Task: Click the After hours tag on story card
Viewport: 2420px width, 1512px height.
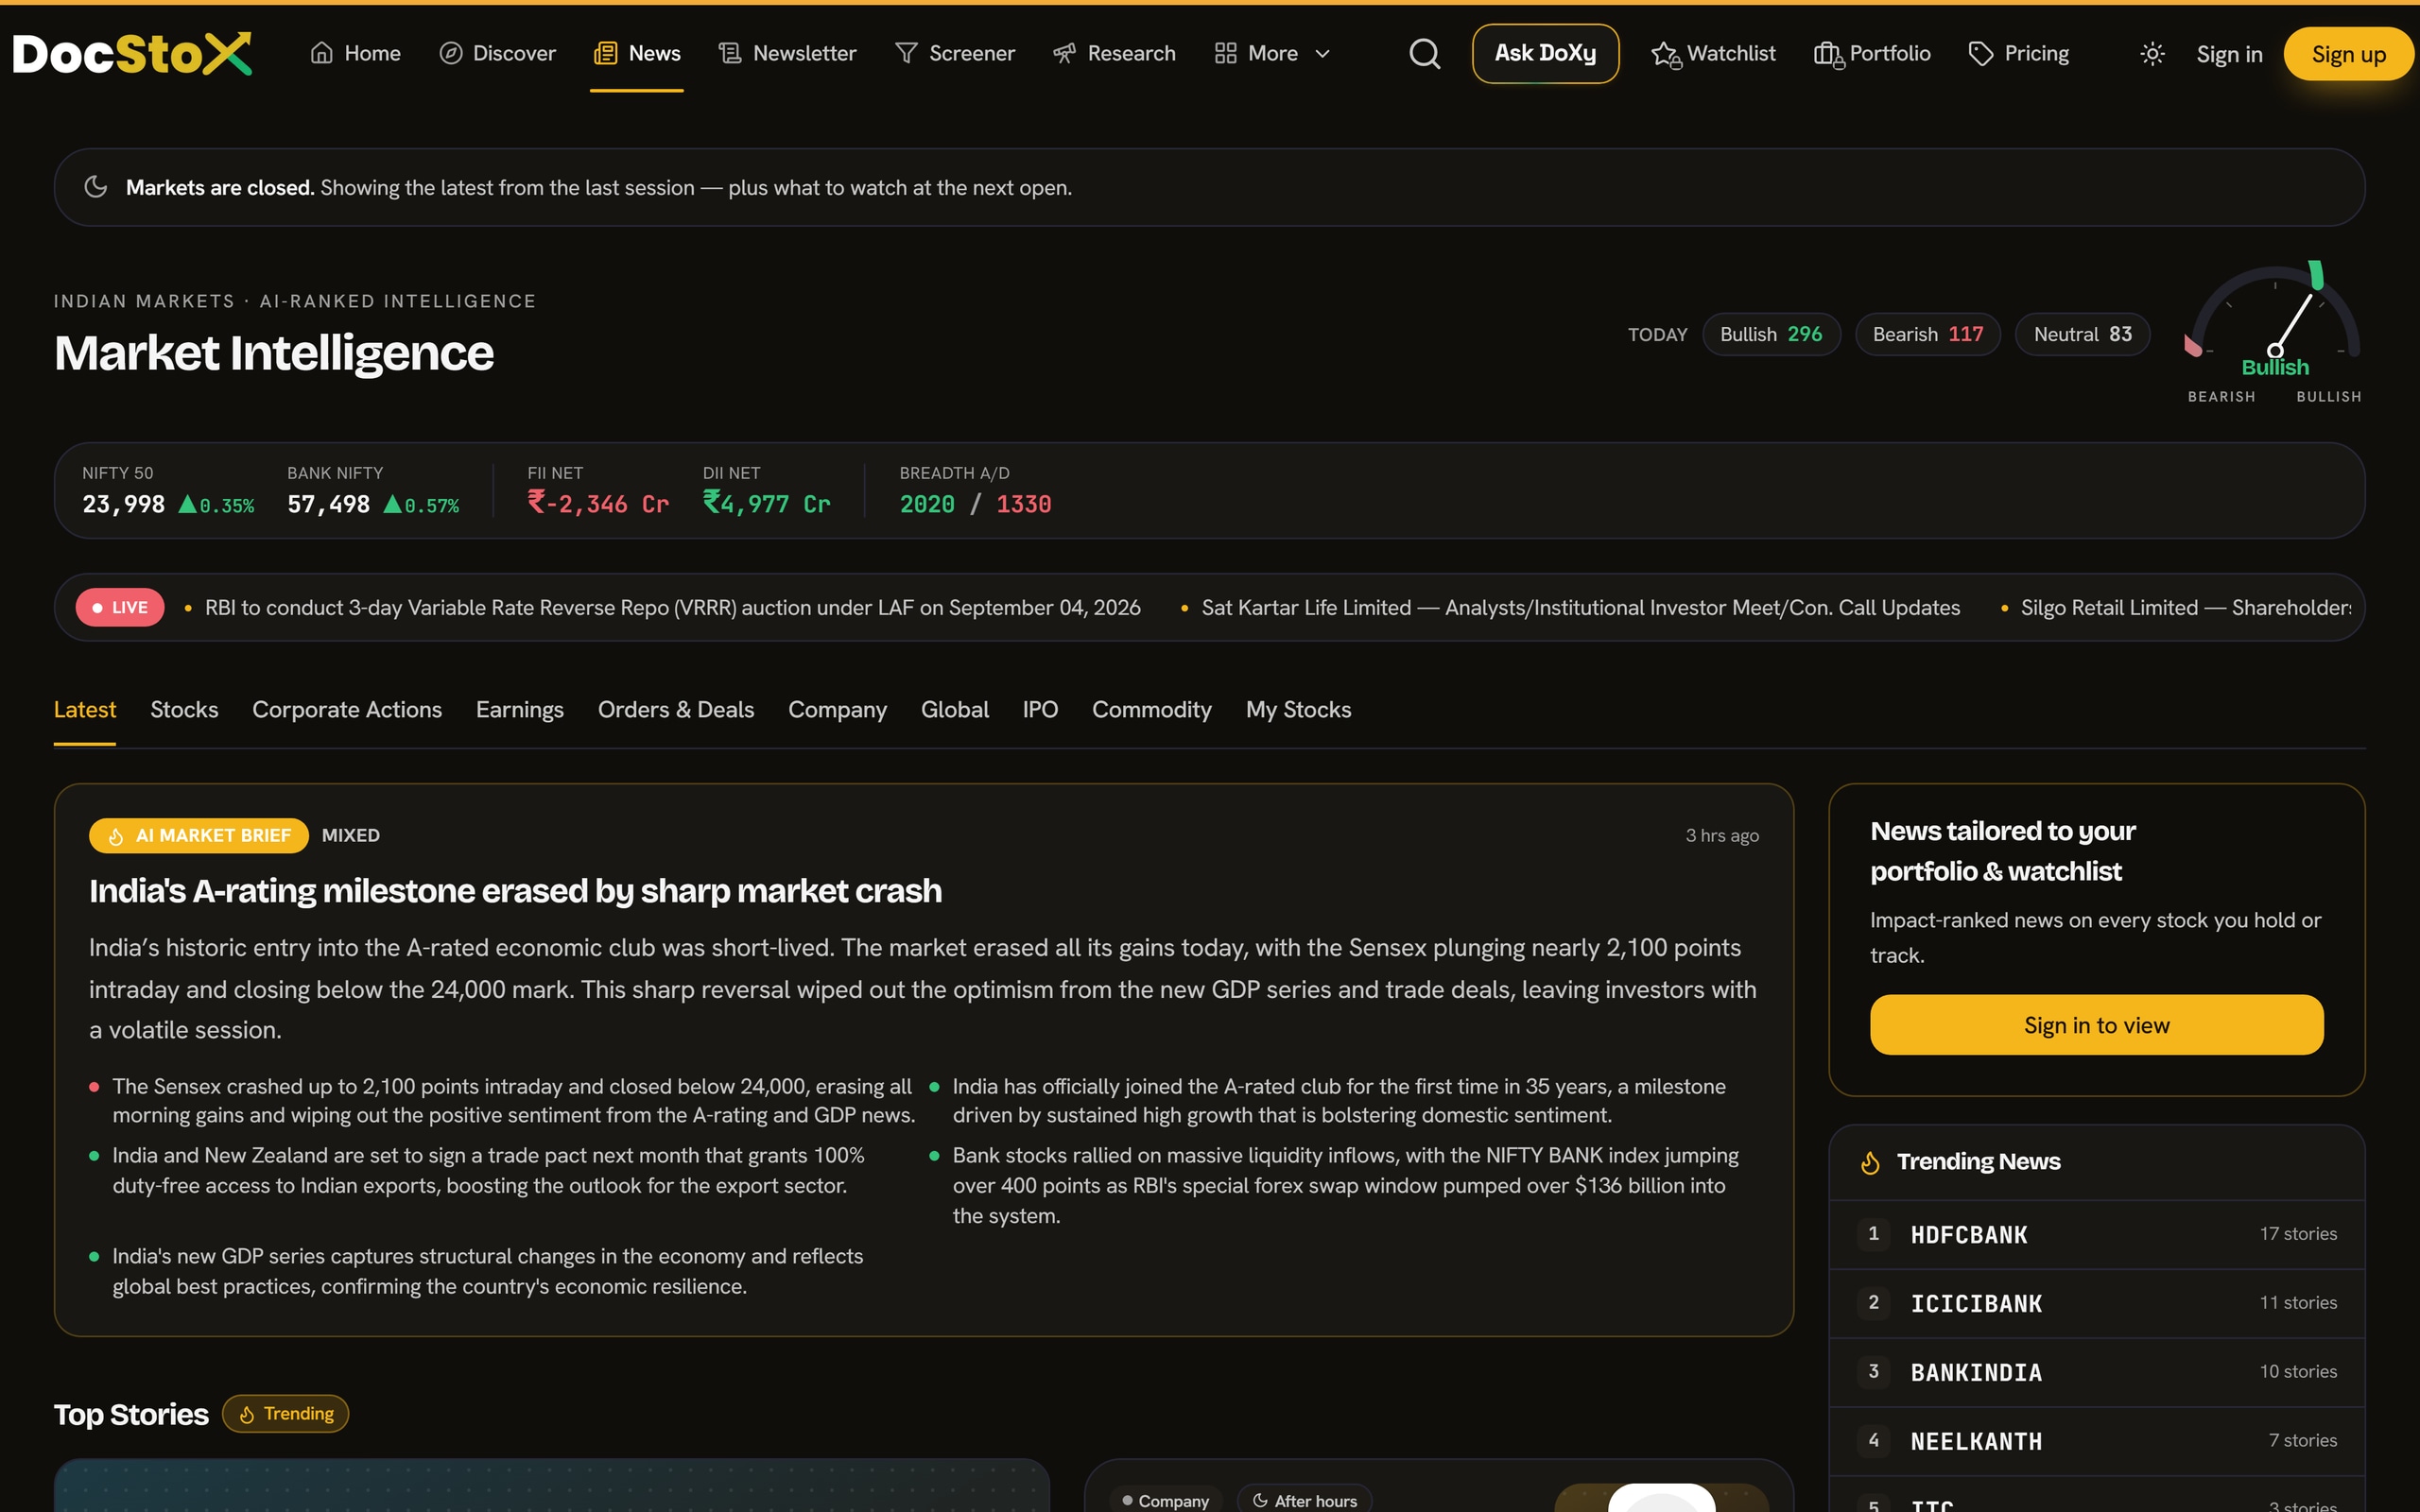Action: pyautogui.click(x=1304, y=1500)
